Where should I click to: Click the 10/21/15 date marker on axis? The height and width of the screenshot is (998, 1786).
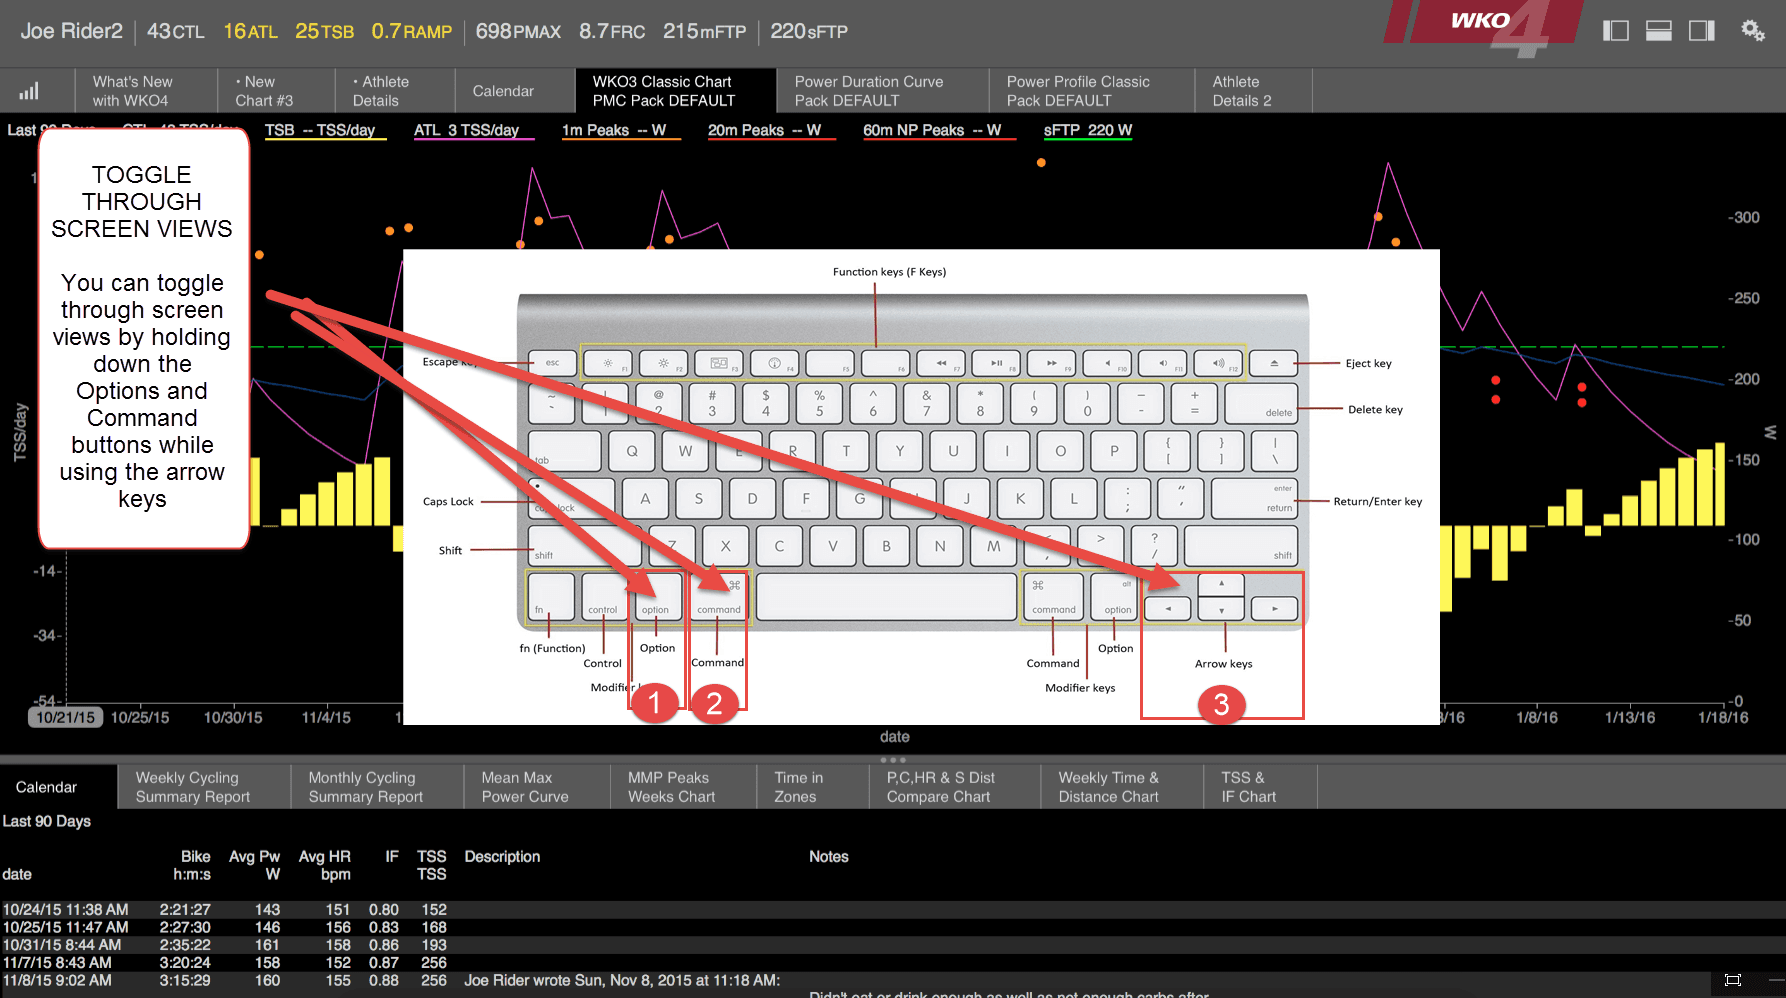pyautogui.click(x=65, y=717)
